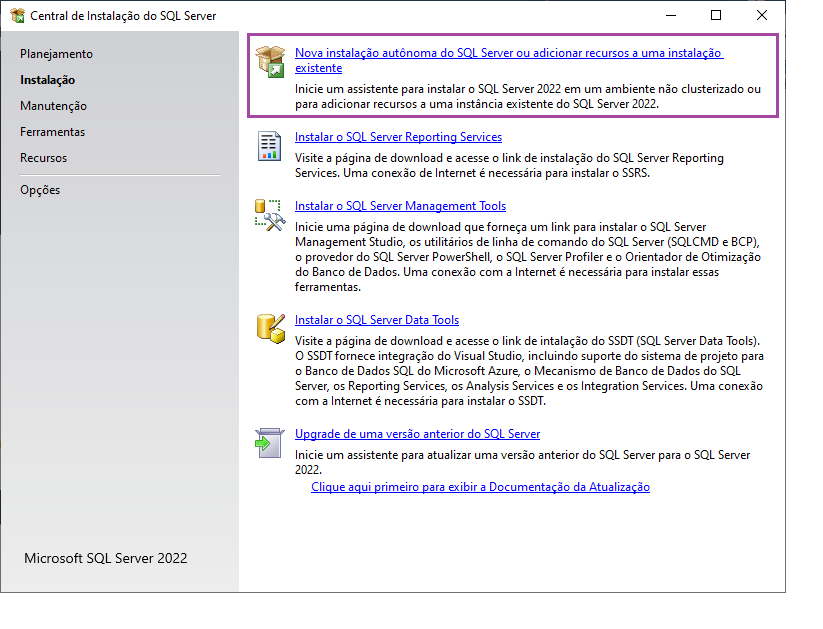
Task: Show the Opções page
Action: (x=40, y=190)
